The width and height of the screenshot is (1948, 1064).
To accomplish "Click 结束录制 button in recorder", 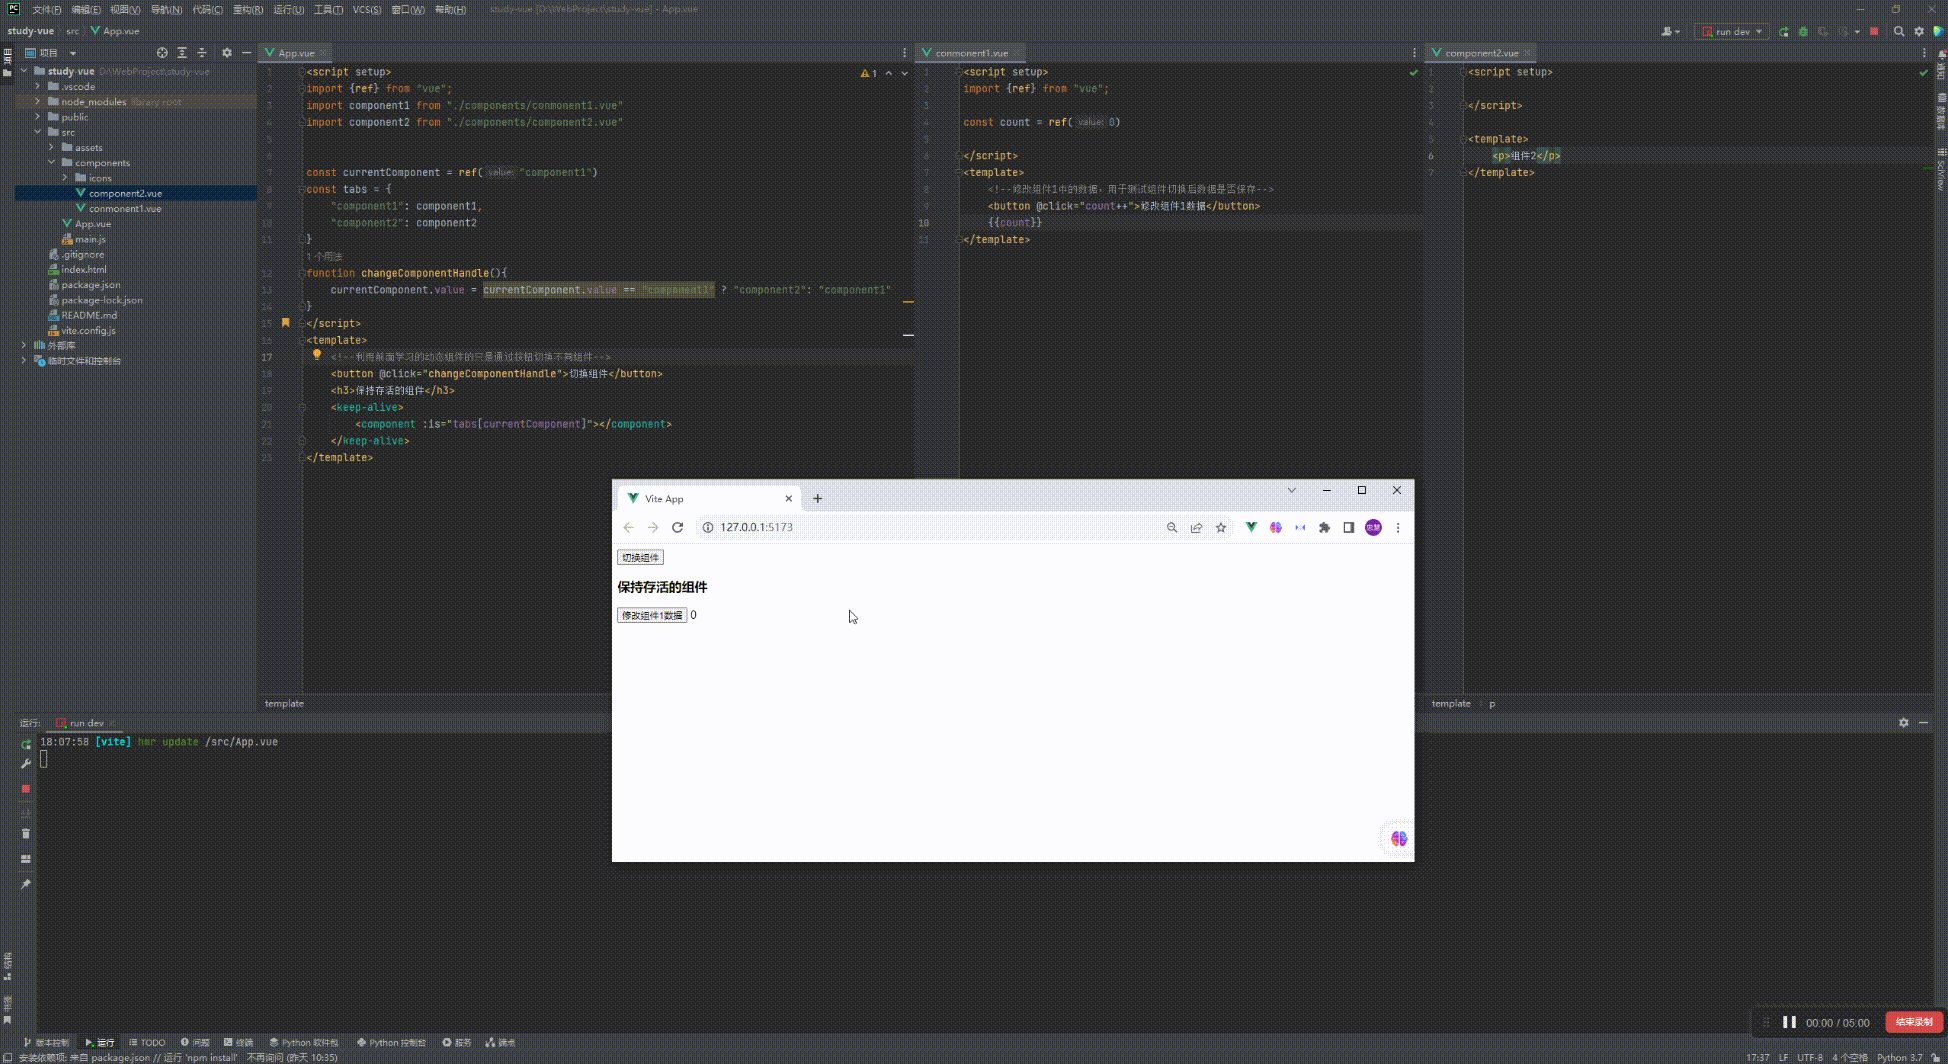I will pyautogui.click(x=1914, y=1022).
